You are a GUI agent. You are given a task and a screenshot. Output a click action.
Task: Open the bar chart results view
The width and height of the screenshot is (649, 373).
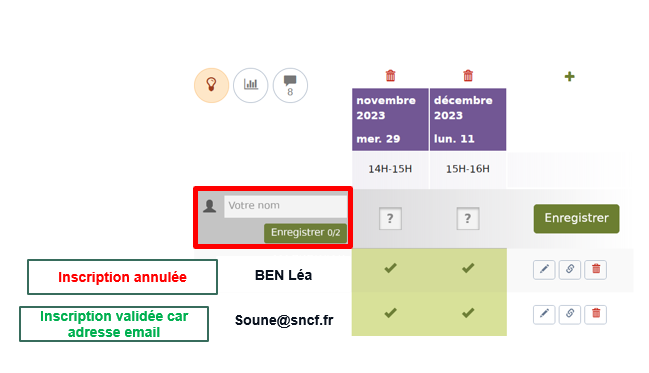(x=251, y=85)
